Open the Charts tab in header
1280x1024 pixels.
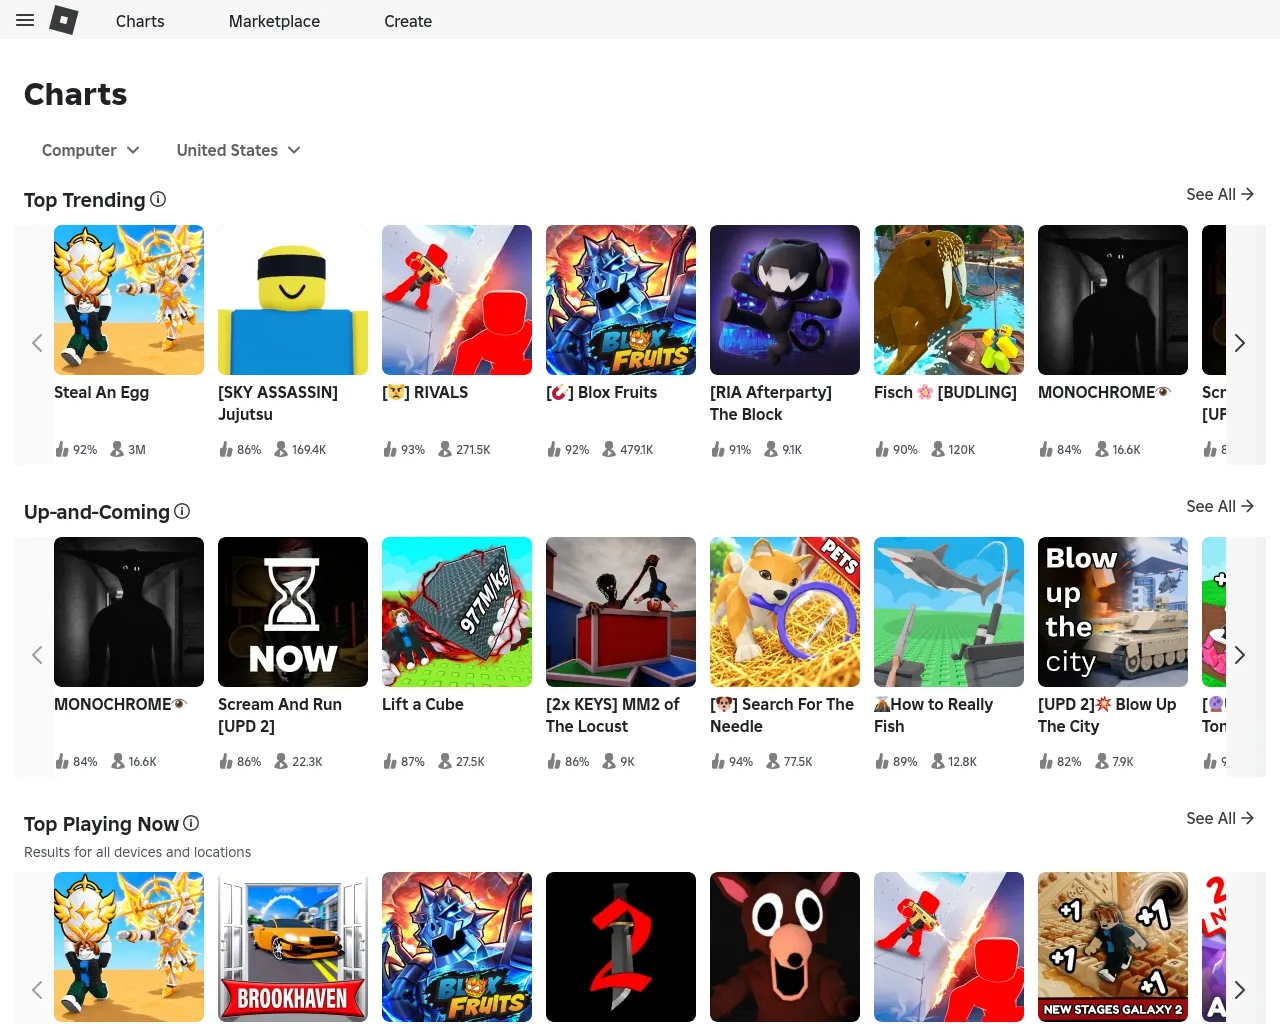click(140, 21)
